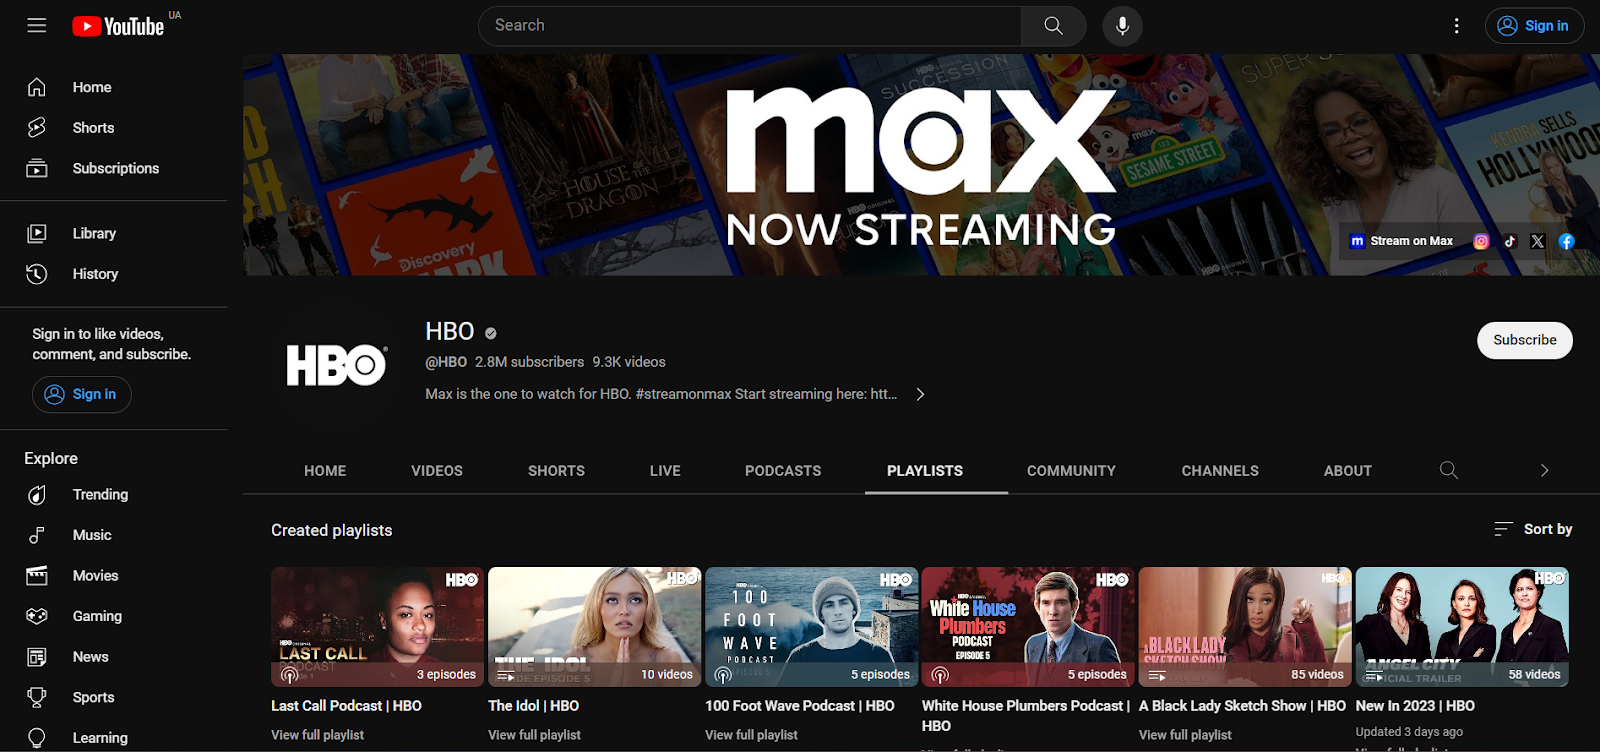The height and width of the screenshot is (752, 1600).
Task: Search within the HBO channel
Action: click(x=1448, y=470)
